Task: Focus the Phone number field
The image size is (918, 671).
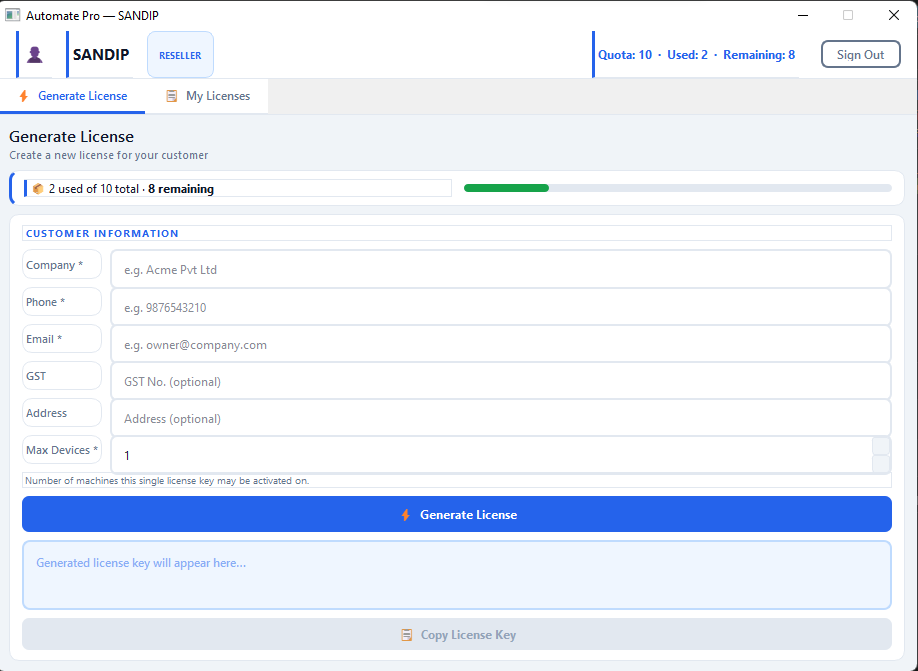Action: (501, 307)
